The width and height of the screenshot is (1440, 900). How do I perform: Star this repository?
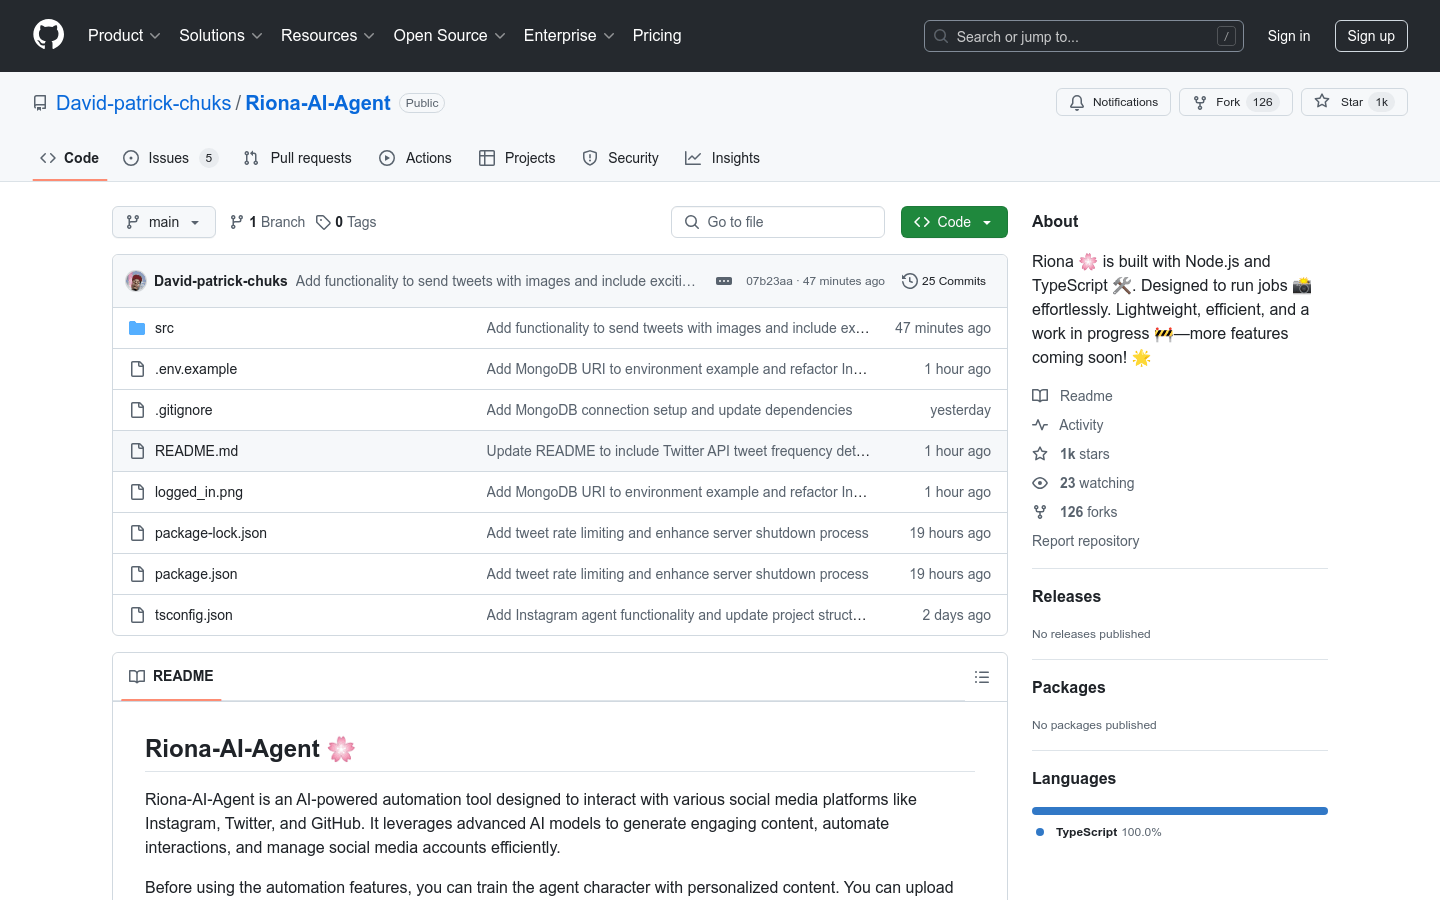pyautogui.click(x=1354, y=102)
